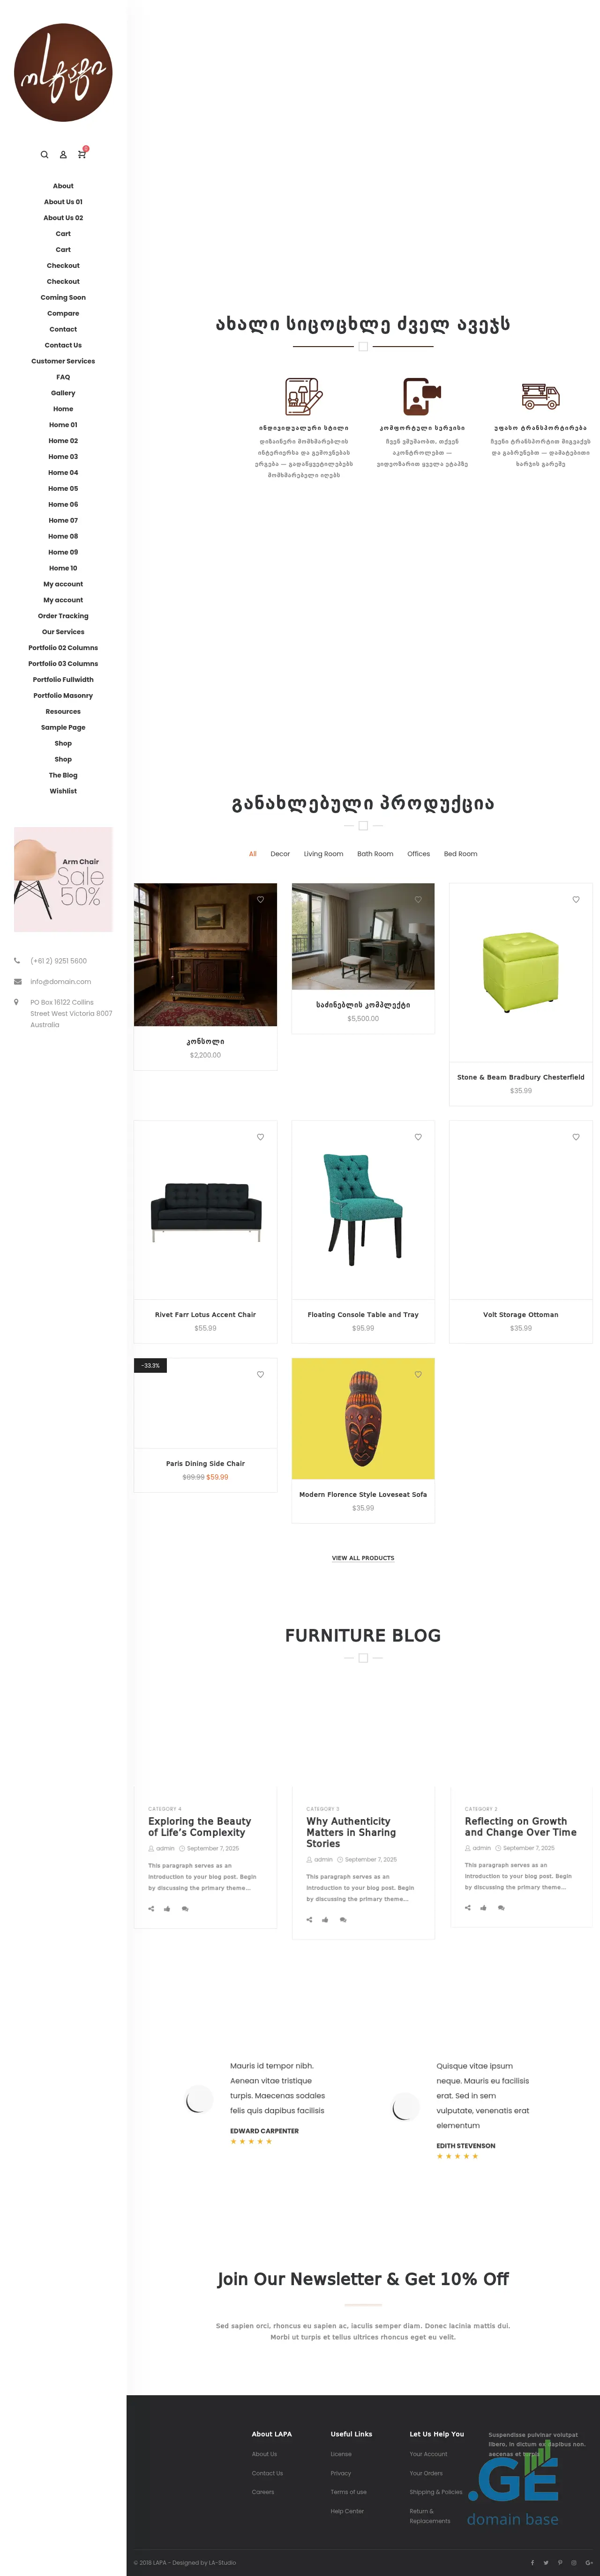Click the user account icon
This screenshot has width=600, height=2576.
point(63,155)
